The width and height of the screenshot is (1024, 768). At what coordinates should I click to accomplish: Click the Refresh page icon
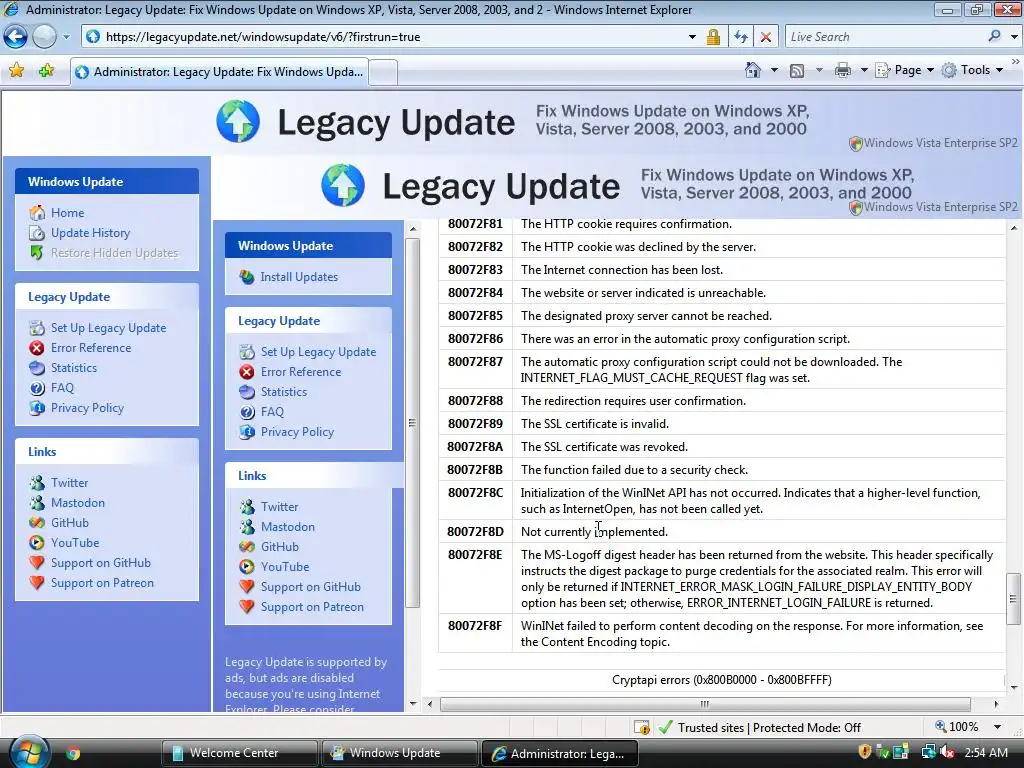[x=741, y=37]
